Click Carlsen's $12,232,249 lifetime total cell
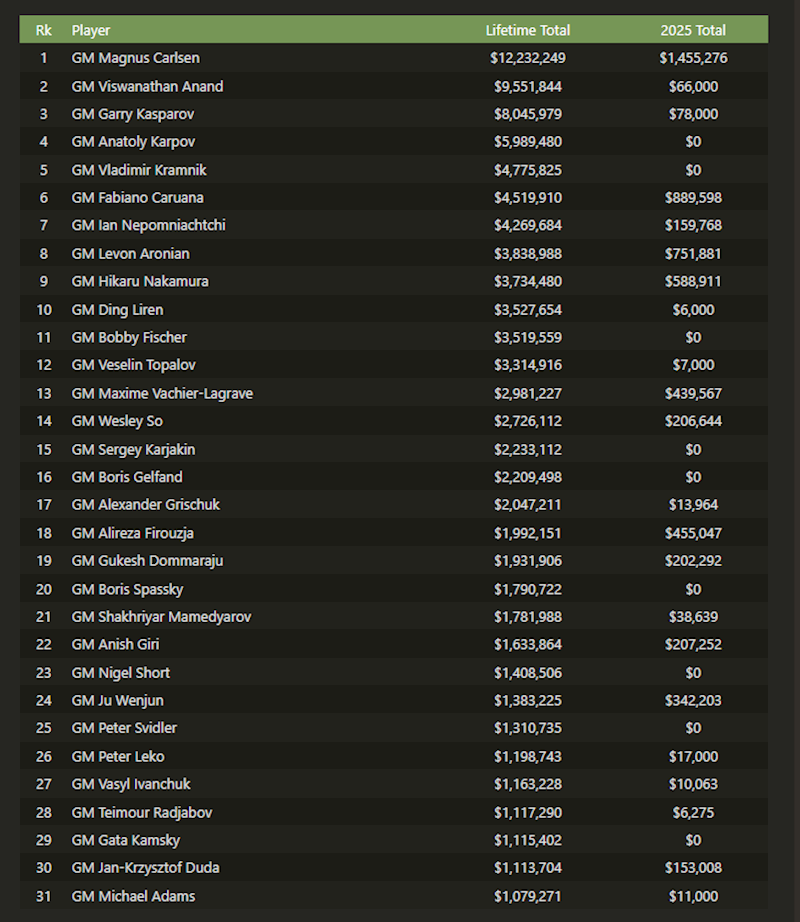Viewport: 800px width, 922px height. (x=527, y=58)
